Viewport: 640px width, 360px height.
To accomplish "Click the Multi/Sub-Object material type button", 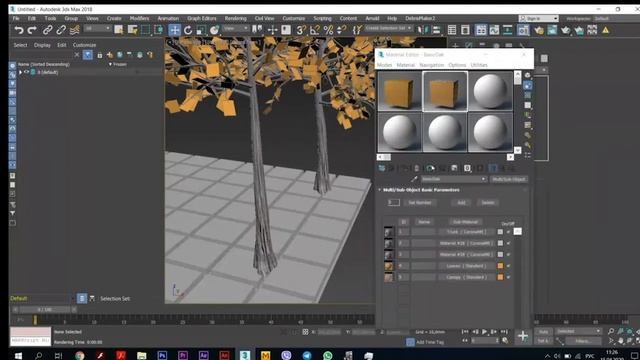I will coord(509,179).
